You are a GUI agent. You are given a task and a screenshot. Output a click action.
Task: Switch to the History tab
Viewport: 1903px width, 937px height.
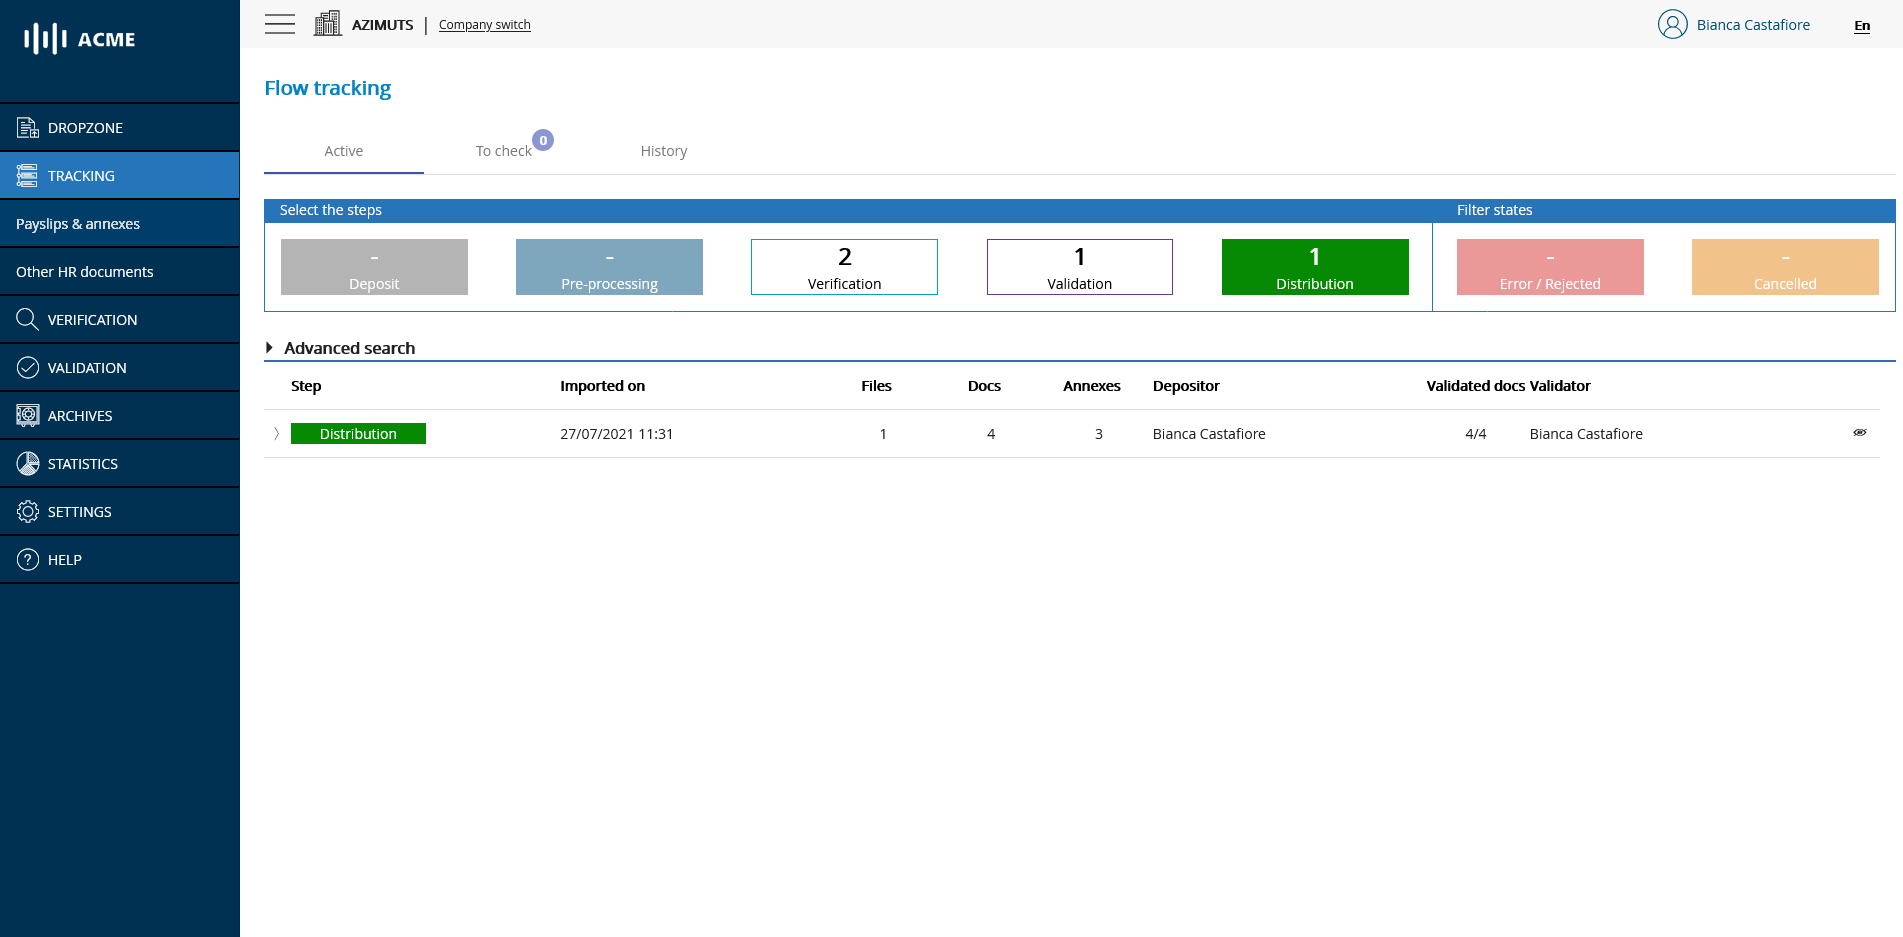click(663, 150)
